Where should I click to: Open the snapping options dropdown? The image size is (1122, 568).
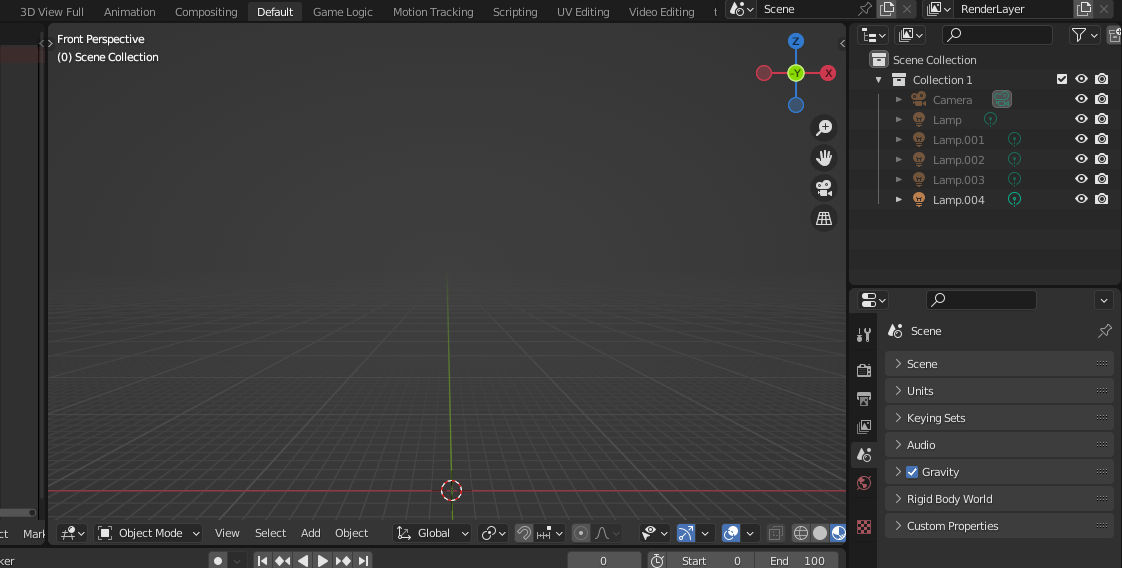pyautogui.click(x=550, y=533)
